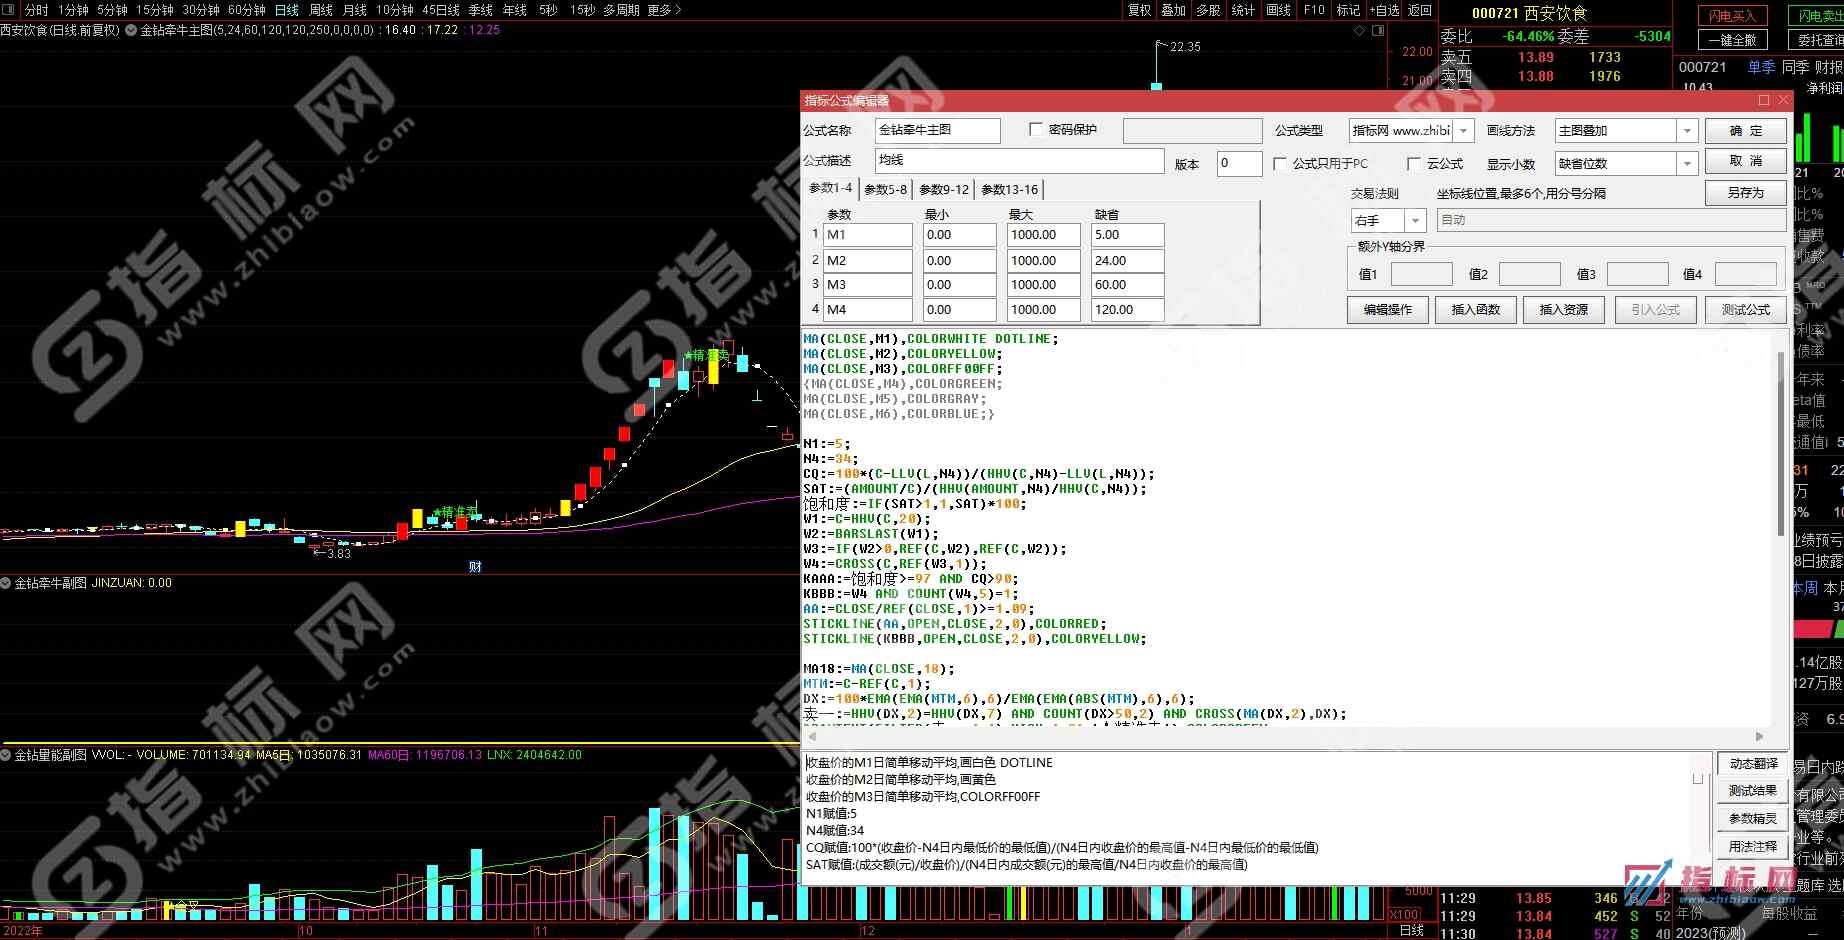Image resolution: width=1844 pixels, height=940 pixels.
Task: Open the 显示小数 decimal places dropdown
Action: point(1685,162)
